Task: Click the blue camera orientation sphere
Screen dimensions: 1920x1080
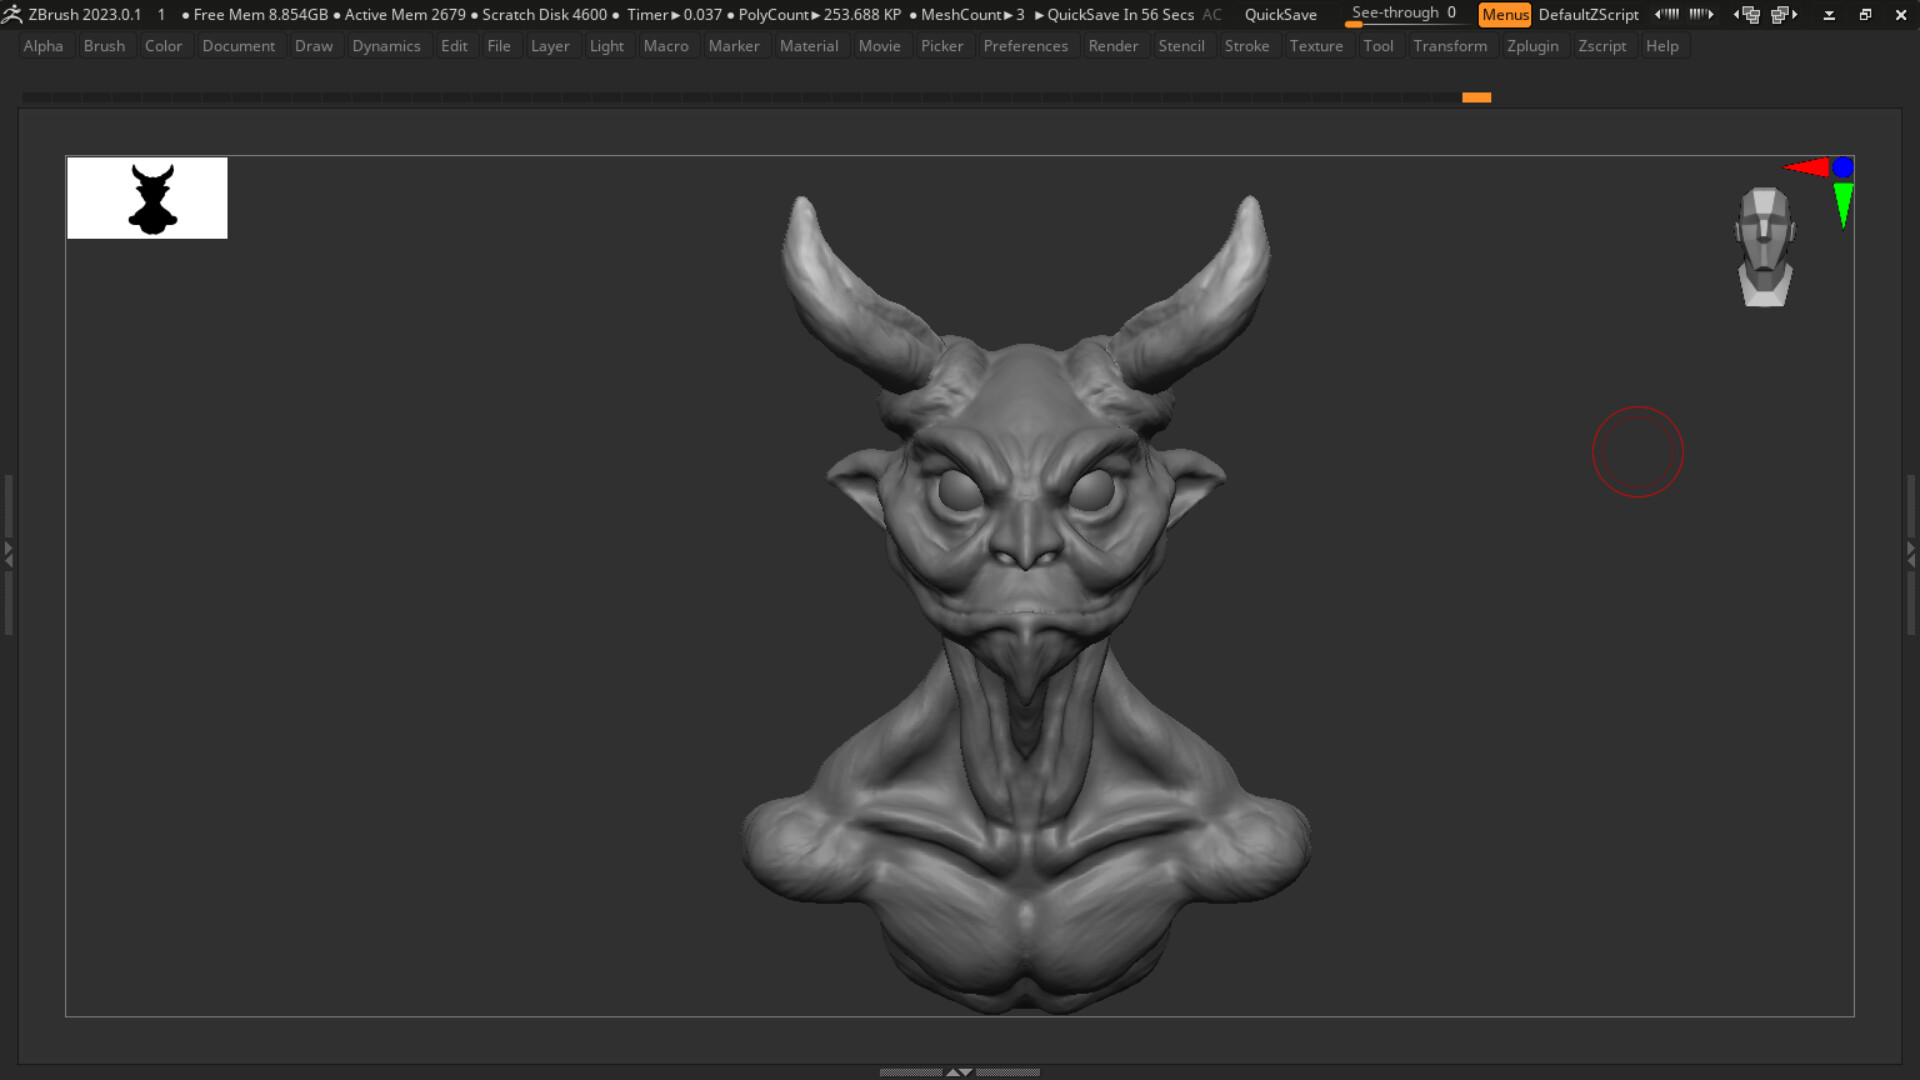Action: coord(1841,167)
